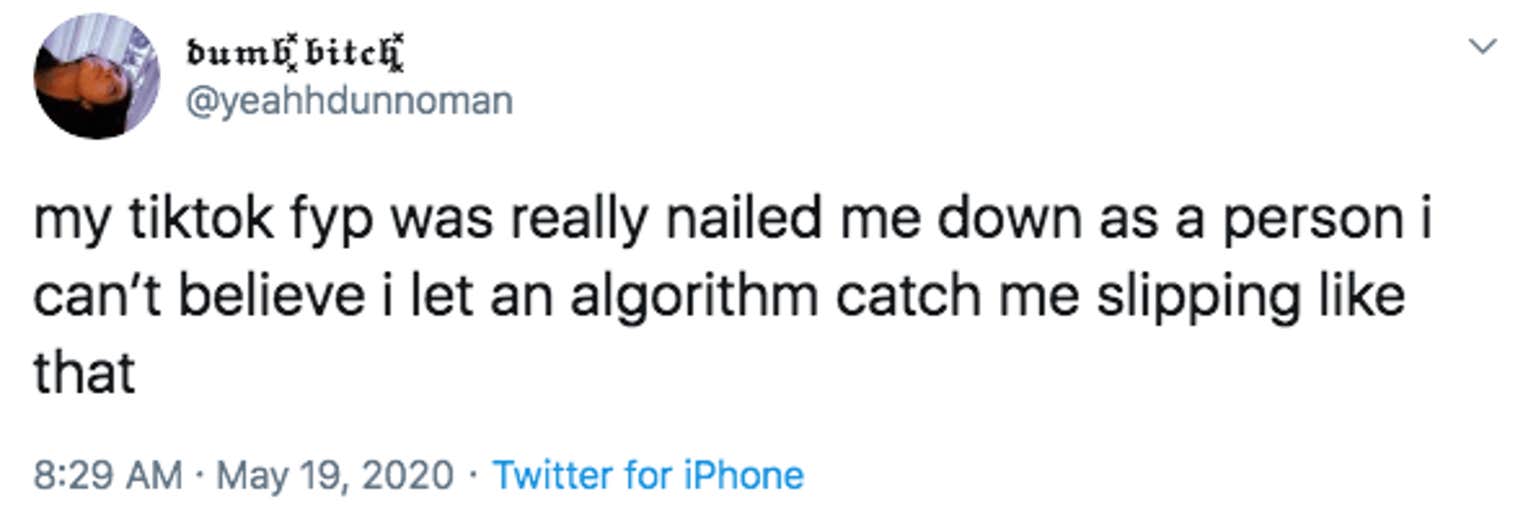Click the last word "that" of the tweet

tap(84, 374)
